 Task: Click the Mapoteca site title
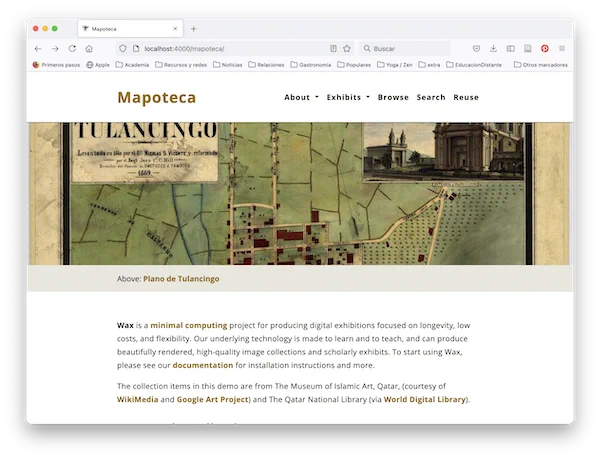pyautogui.click(x=157, y=98)
